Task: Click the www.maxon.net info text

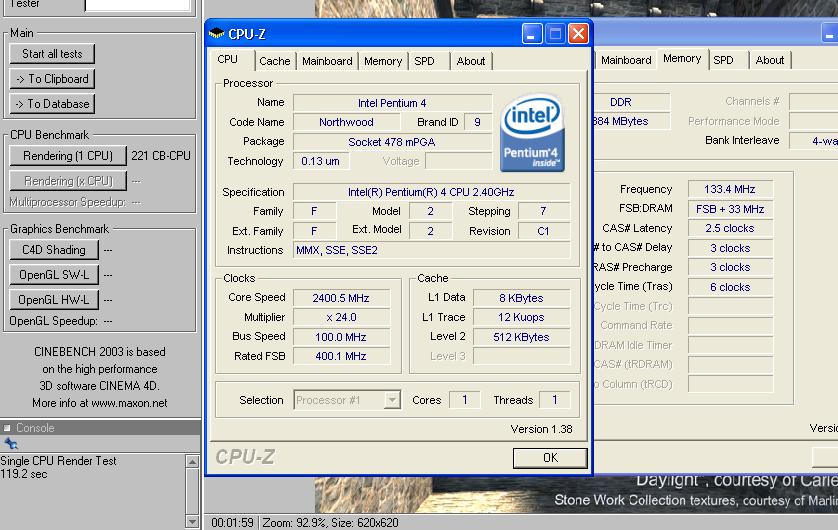Action: point(129,403)
